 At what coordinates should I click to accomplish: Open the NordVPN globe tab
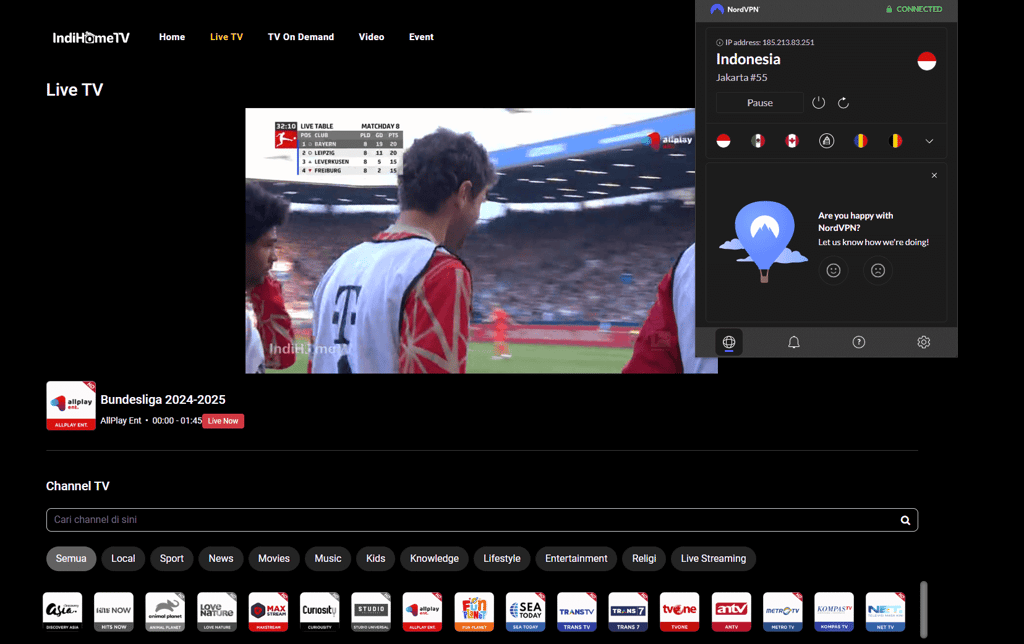point(729,342)
